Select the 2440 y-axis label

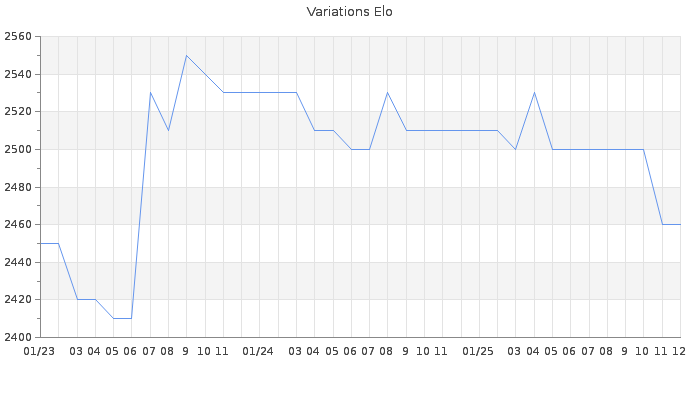[17, 262]
